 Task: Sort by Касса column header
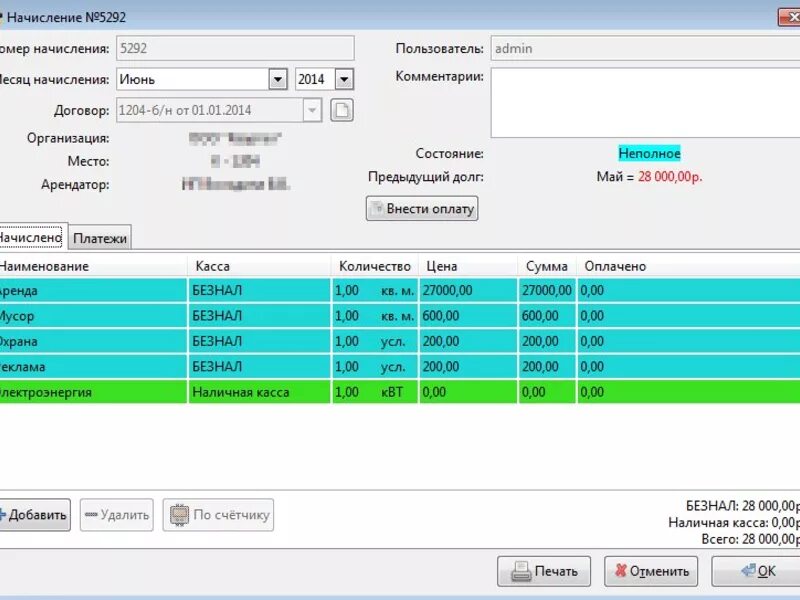[259, 266]
